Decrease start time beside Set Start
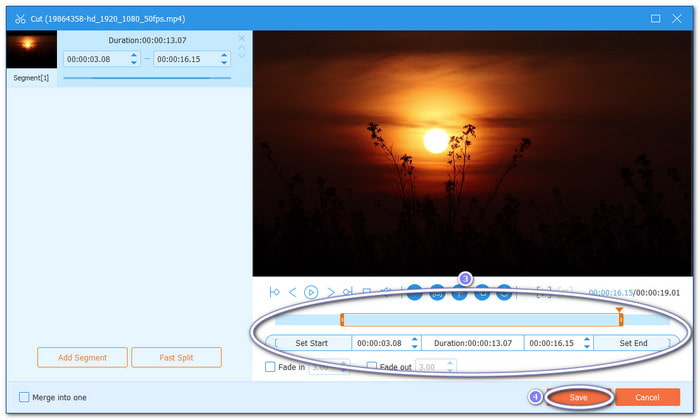Screen dimensions: 700x420 tap(414, 347)
